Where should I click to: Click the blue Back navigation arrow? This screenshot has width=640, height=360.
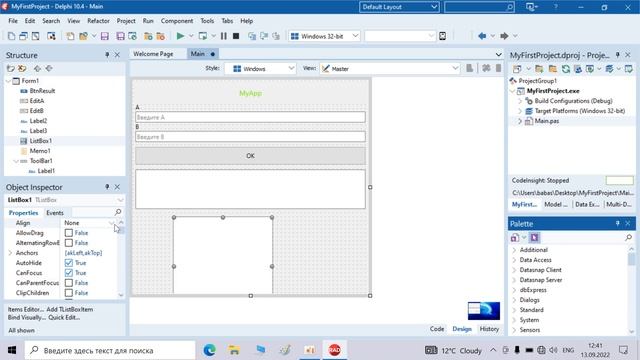482,36
